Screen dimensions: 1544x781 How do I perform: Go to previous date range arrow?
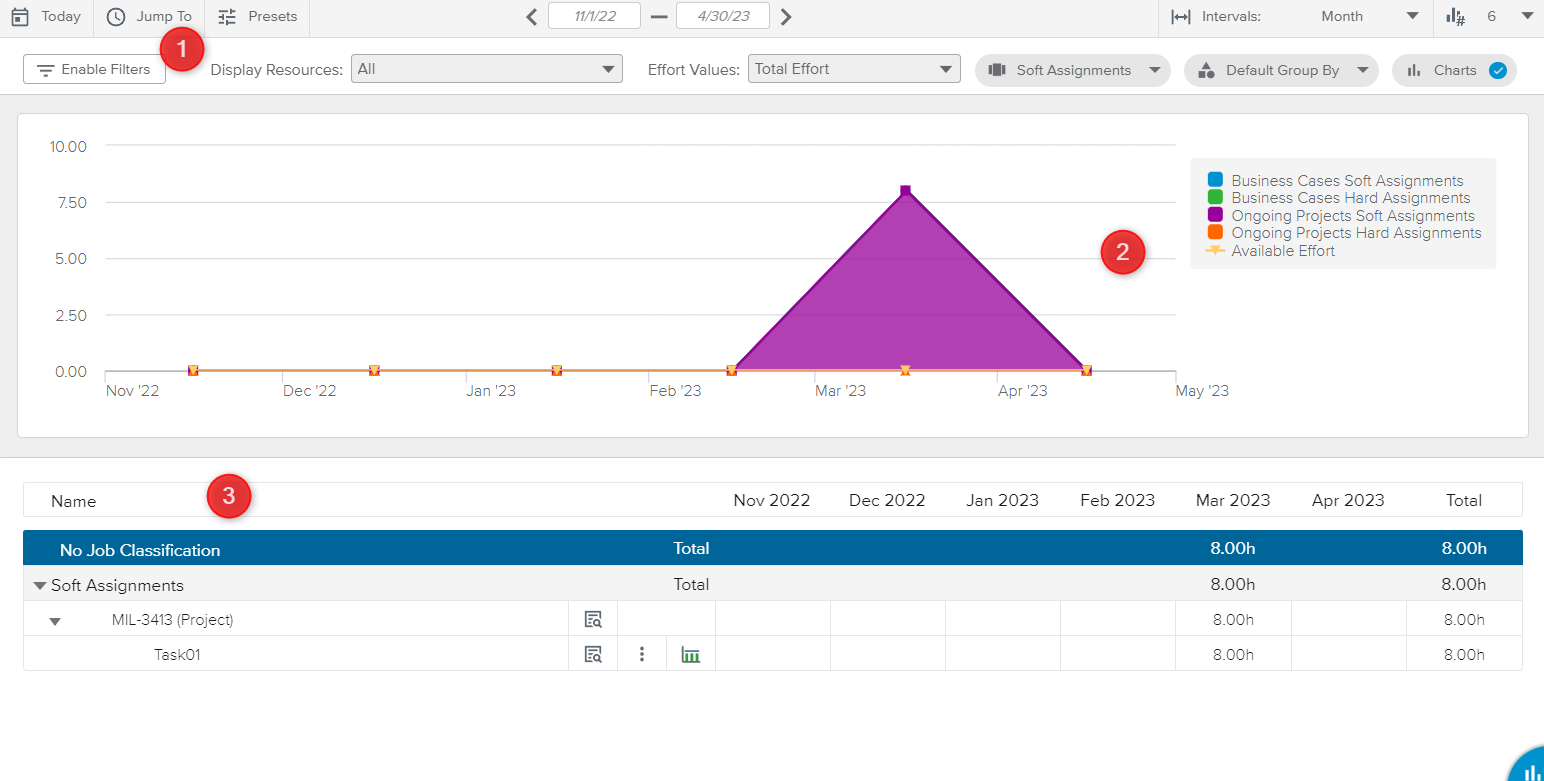532,17
